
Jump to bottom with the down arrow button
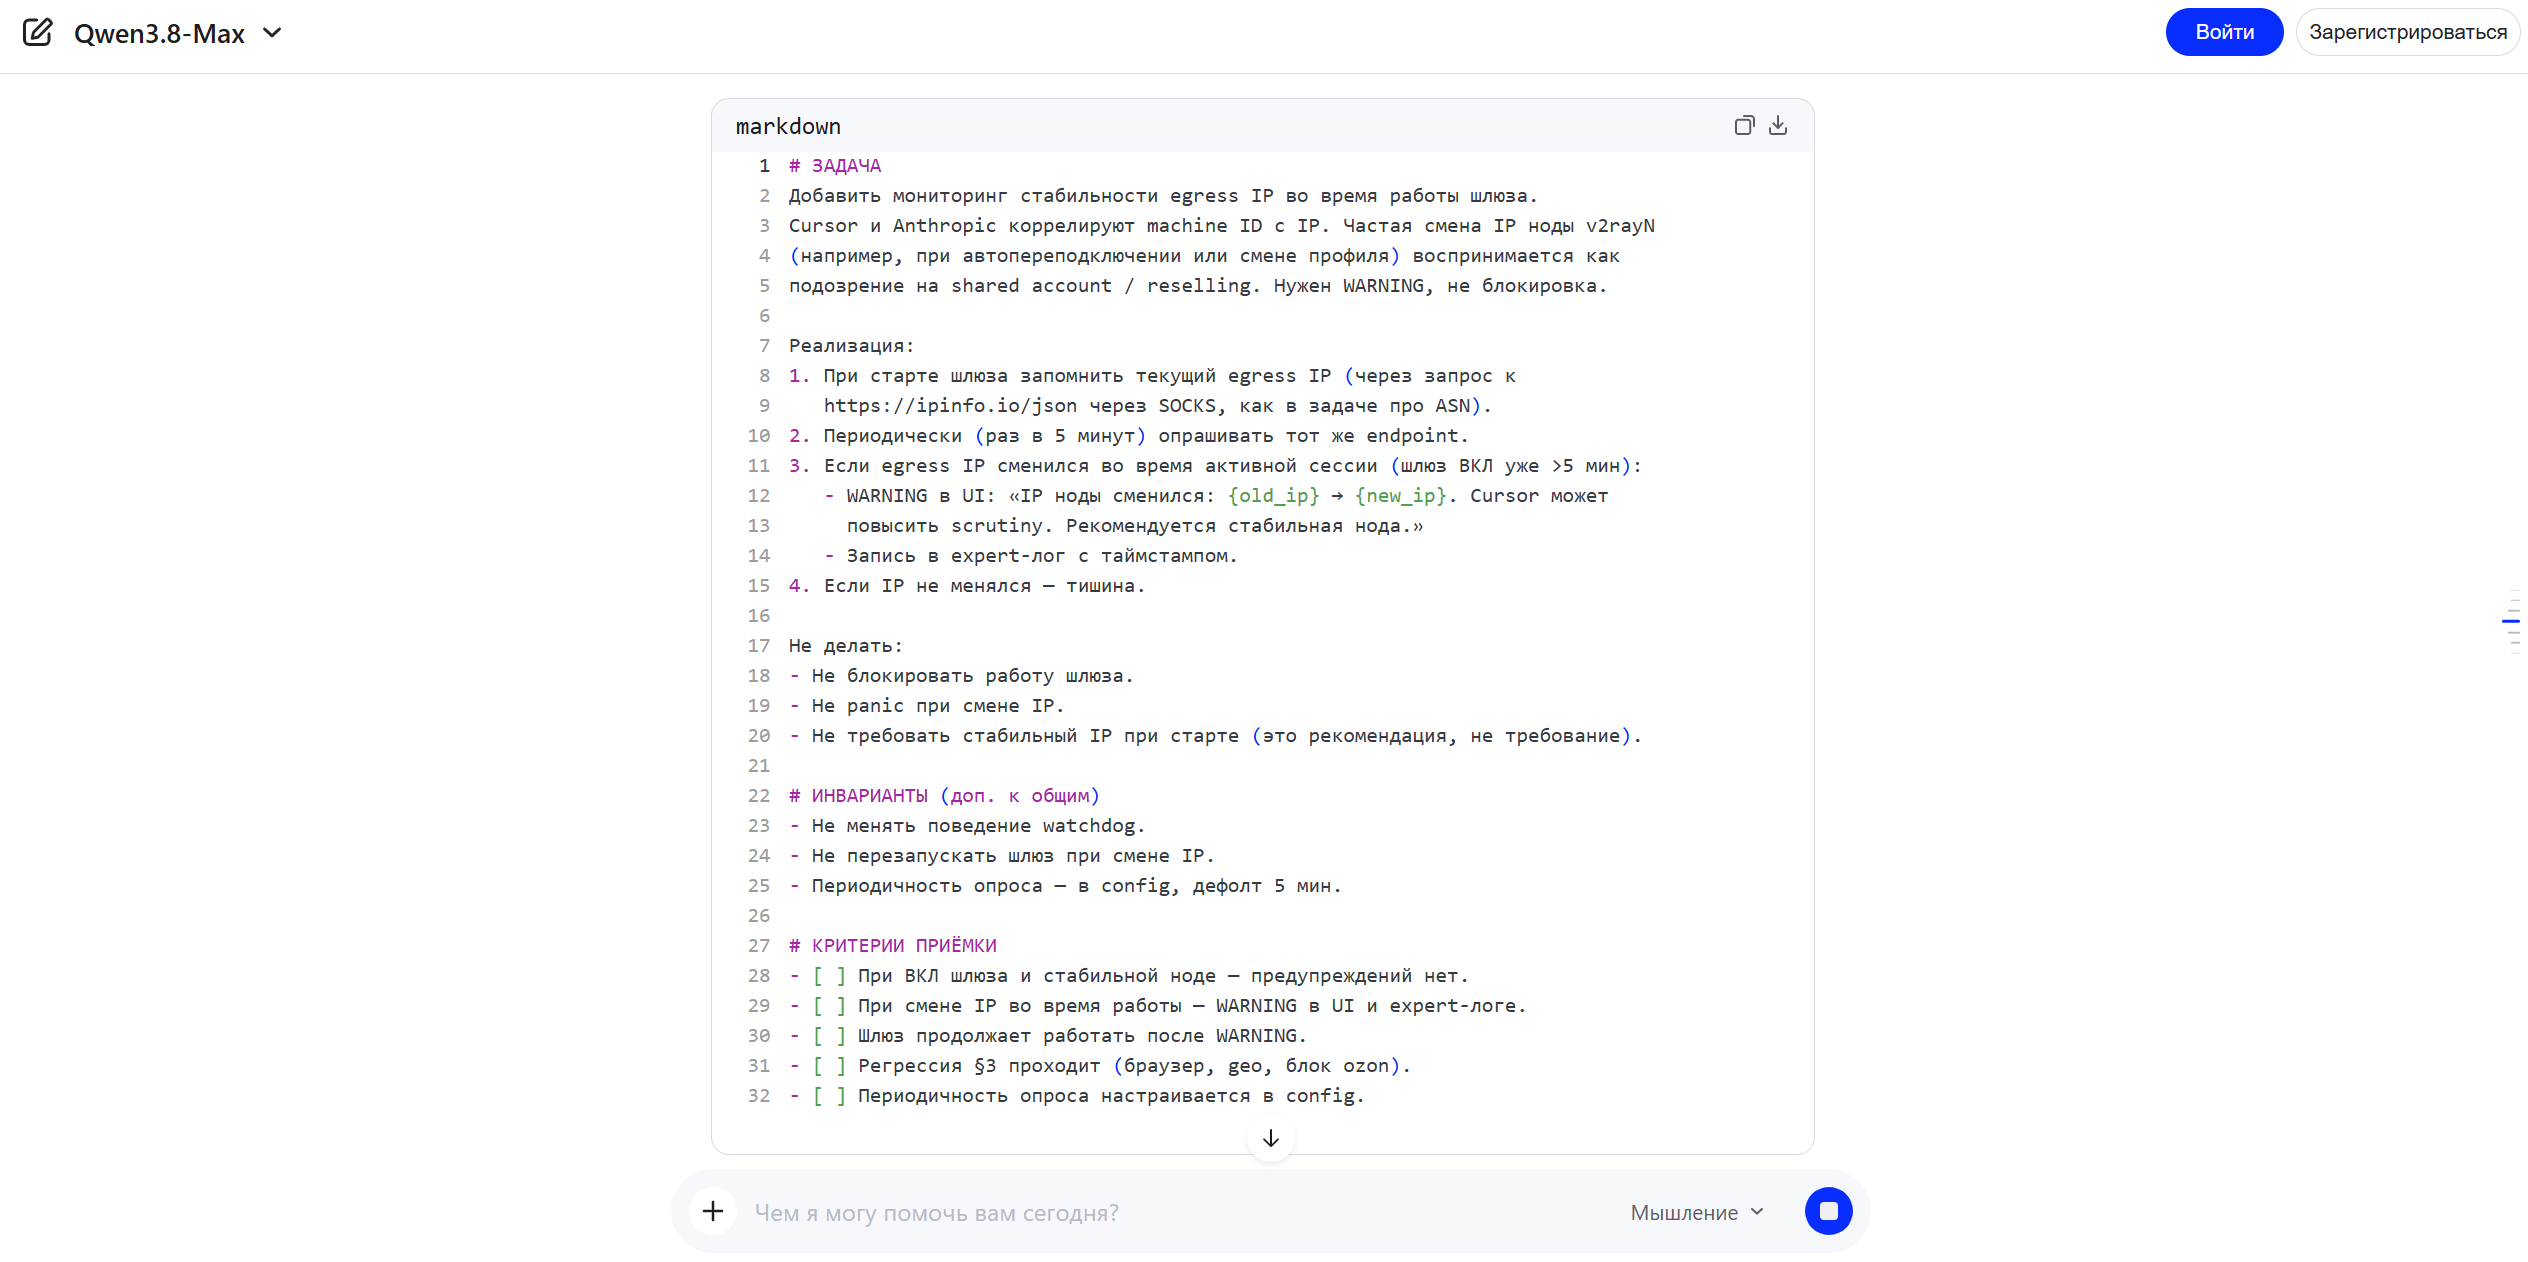pyautogui.click(x=1271, y=1138)
